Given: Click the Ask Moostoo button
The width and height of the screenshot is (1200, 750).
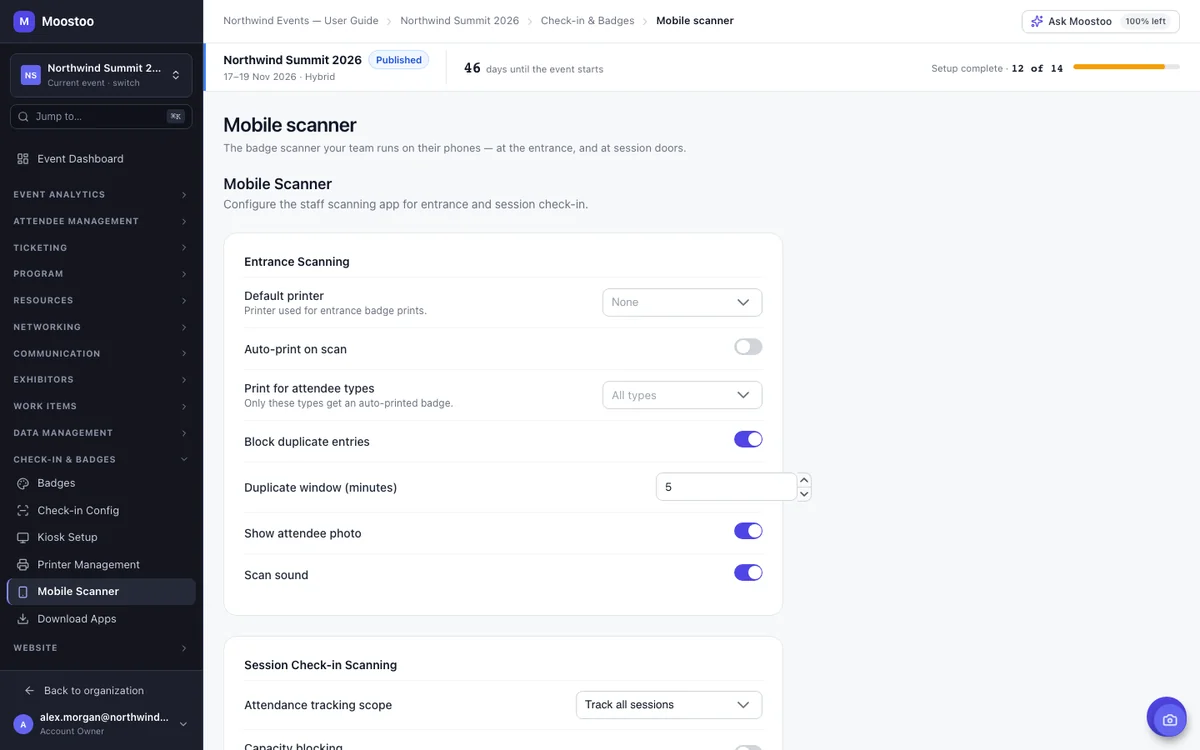Looking at the screenshot, I should coord(1100,21).
